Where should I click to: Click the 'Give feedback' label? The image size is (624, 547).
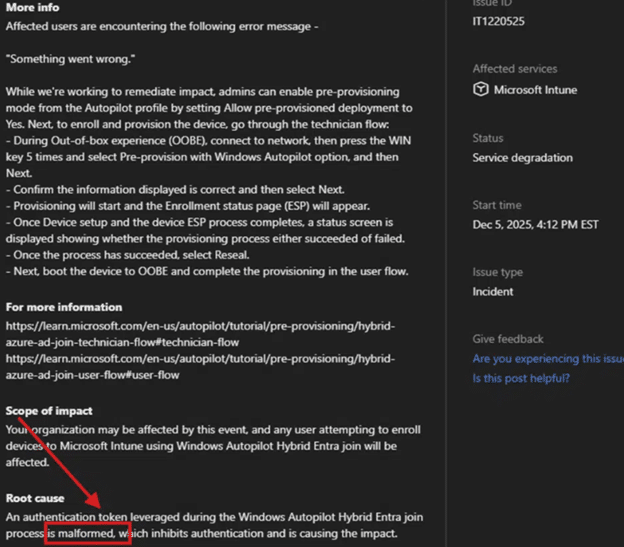[508, 339]
